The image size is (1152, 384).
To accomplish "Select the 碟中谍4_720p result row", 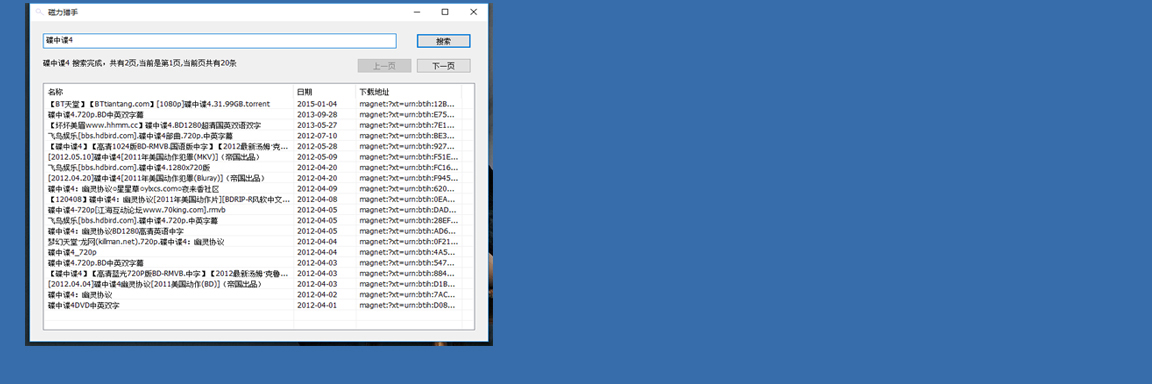I will [253, 252].
